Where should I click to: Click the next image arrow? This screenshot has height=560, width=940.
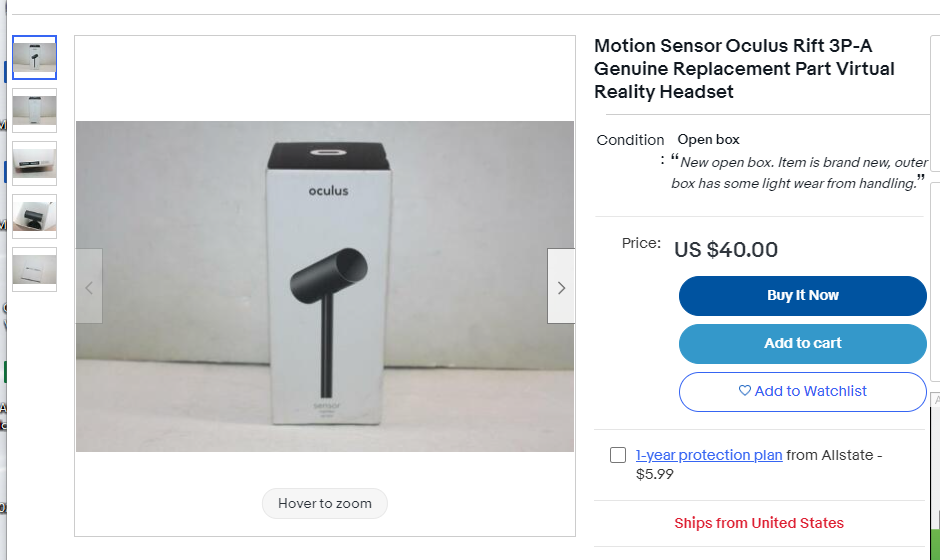pos(561,287)
